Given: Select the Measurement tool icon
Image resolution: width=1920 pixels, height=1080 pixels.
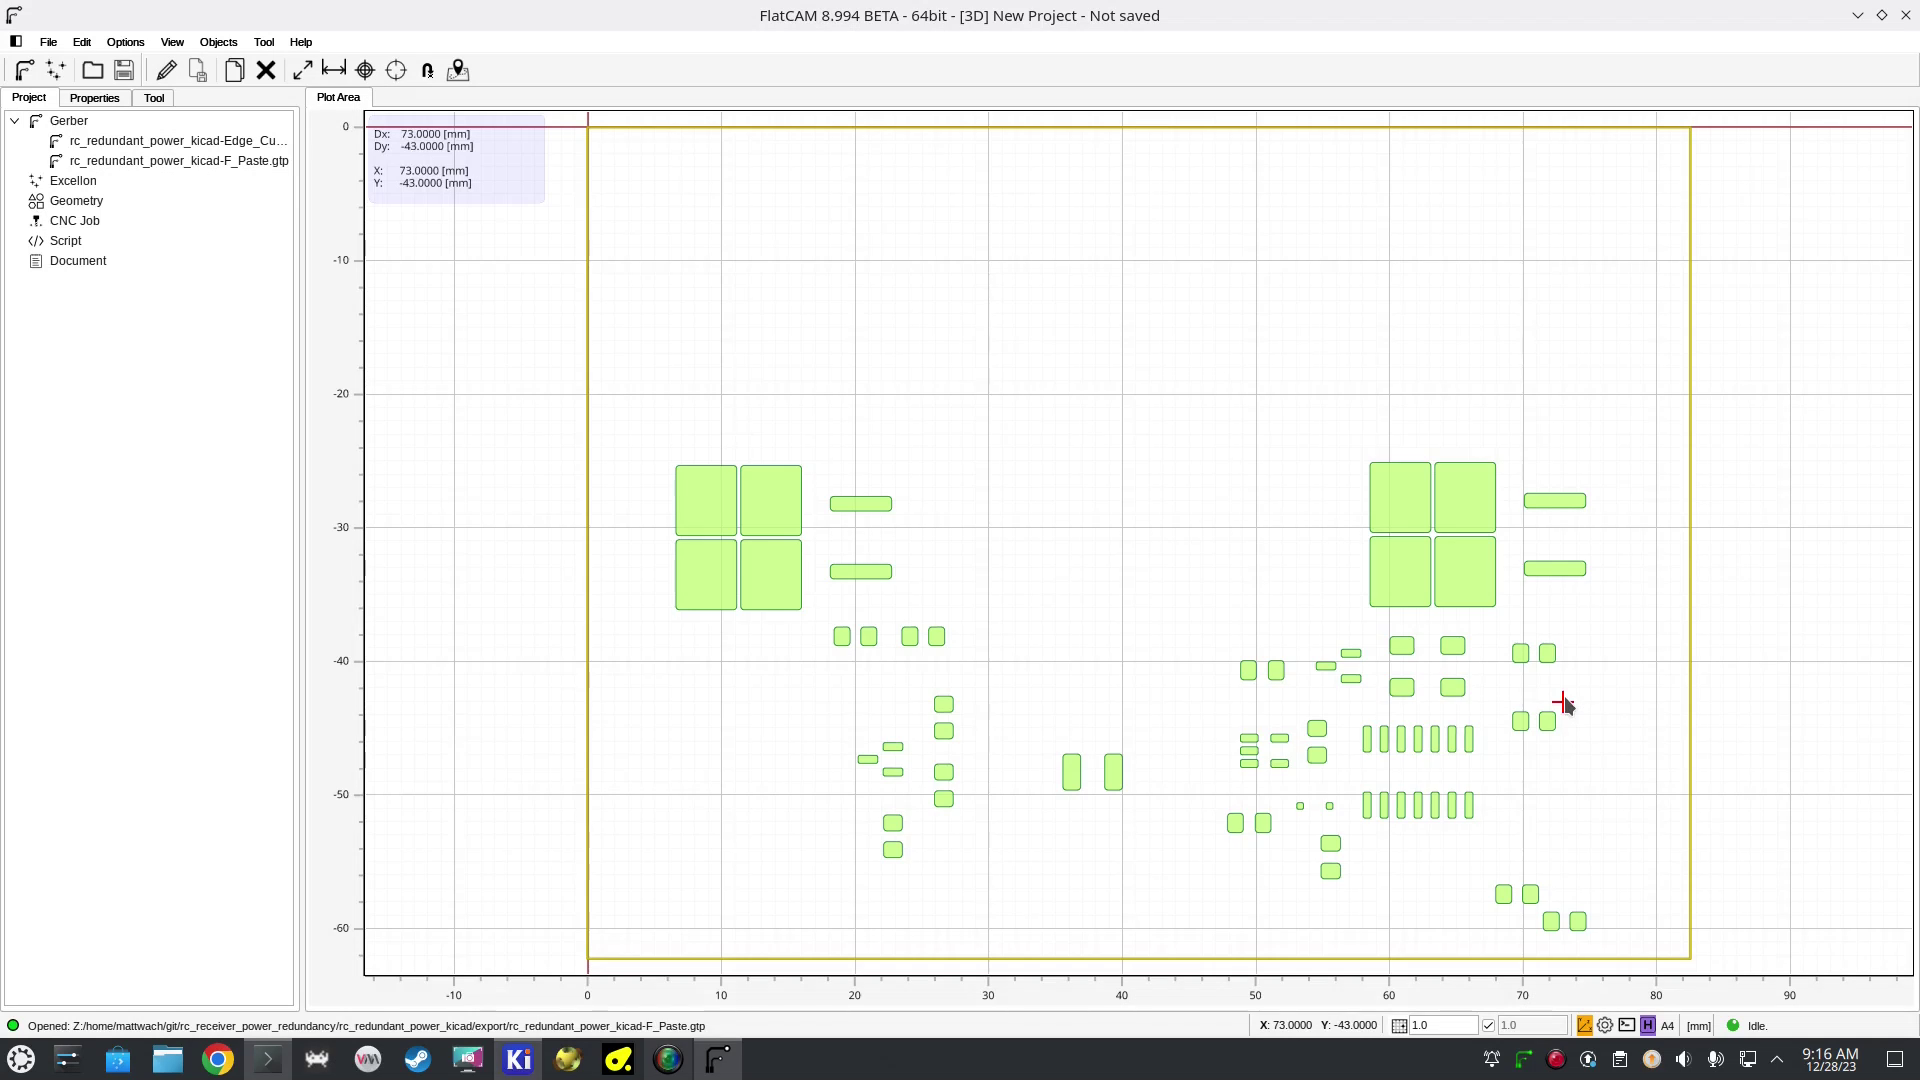Looking at the screenshot, I should pyautogui.click(x=334, y=70).
